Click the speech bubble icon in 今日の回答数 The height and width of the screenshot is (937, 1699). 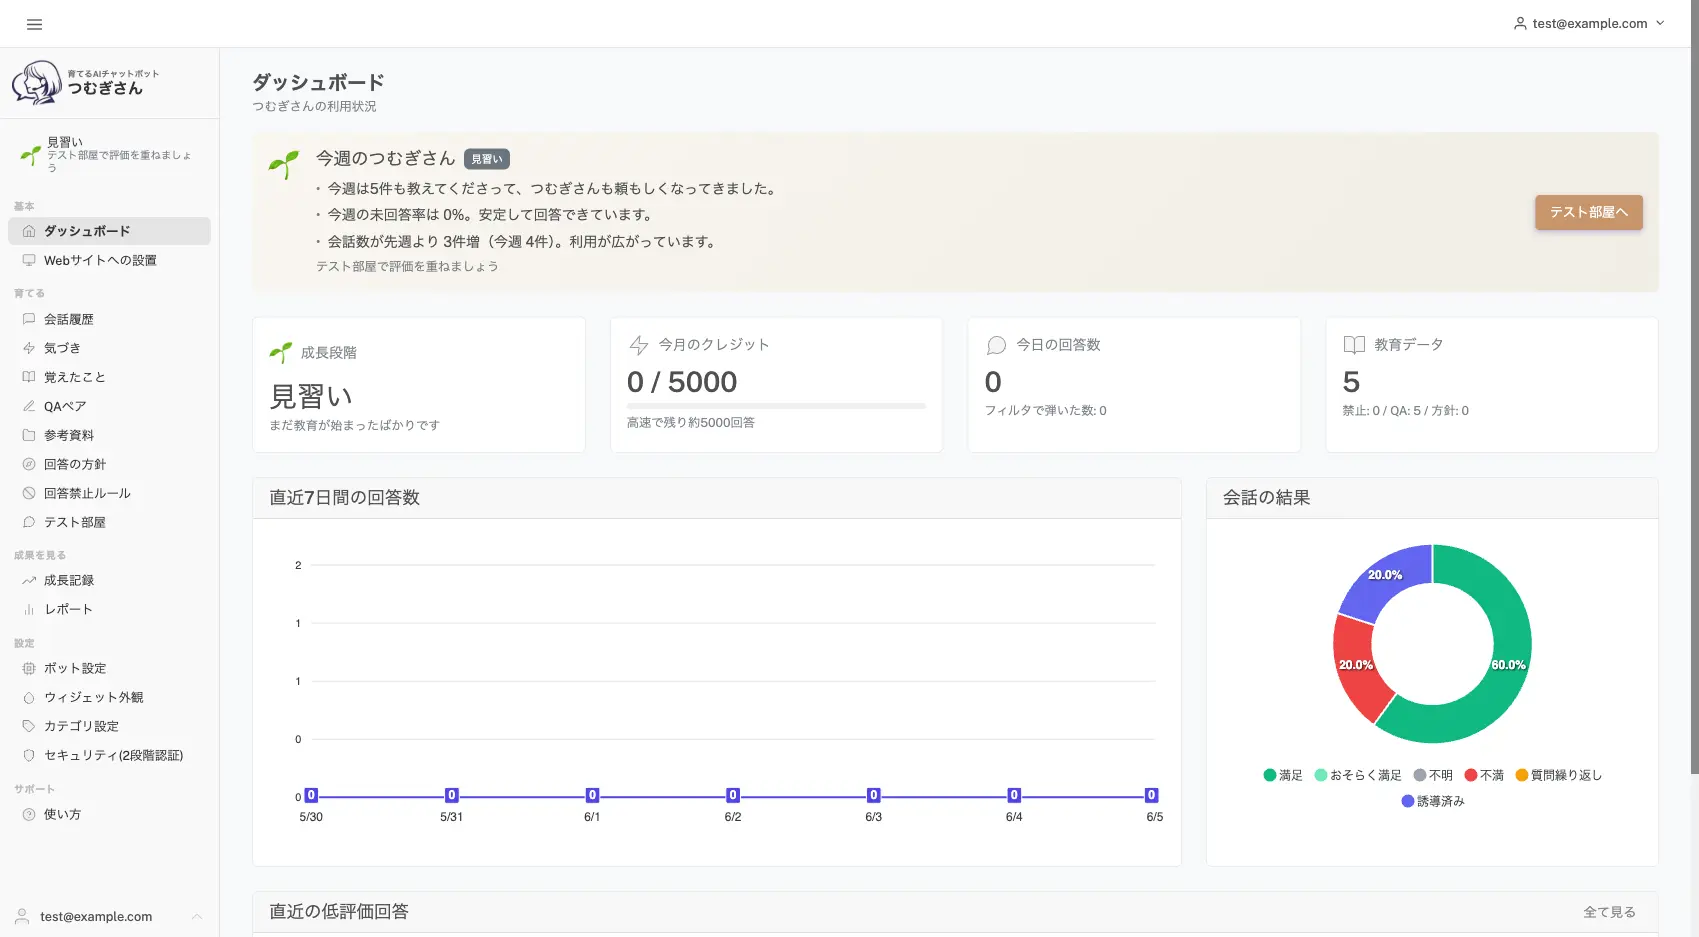tap(996, 345)
